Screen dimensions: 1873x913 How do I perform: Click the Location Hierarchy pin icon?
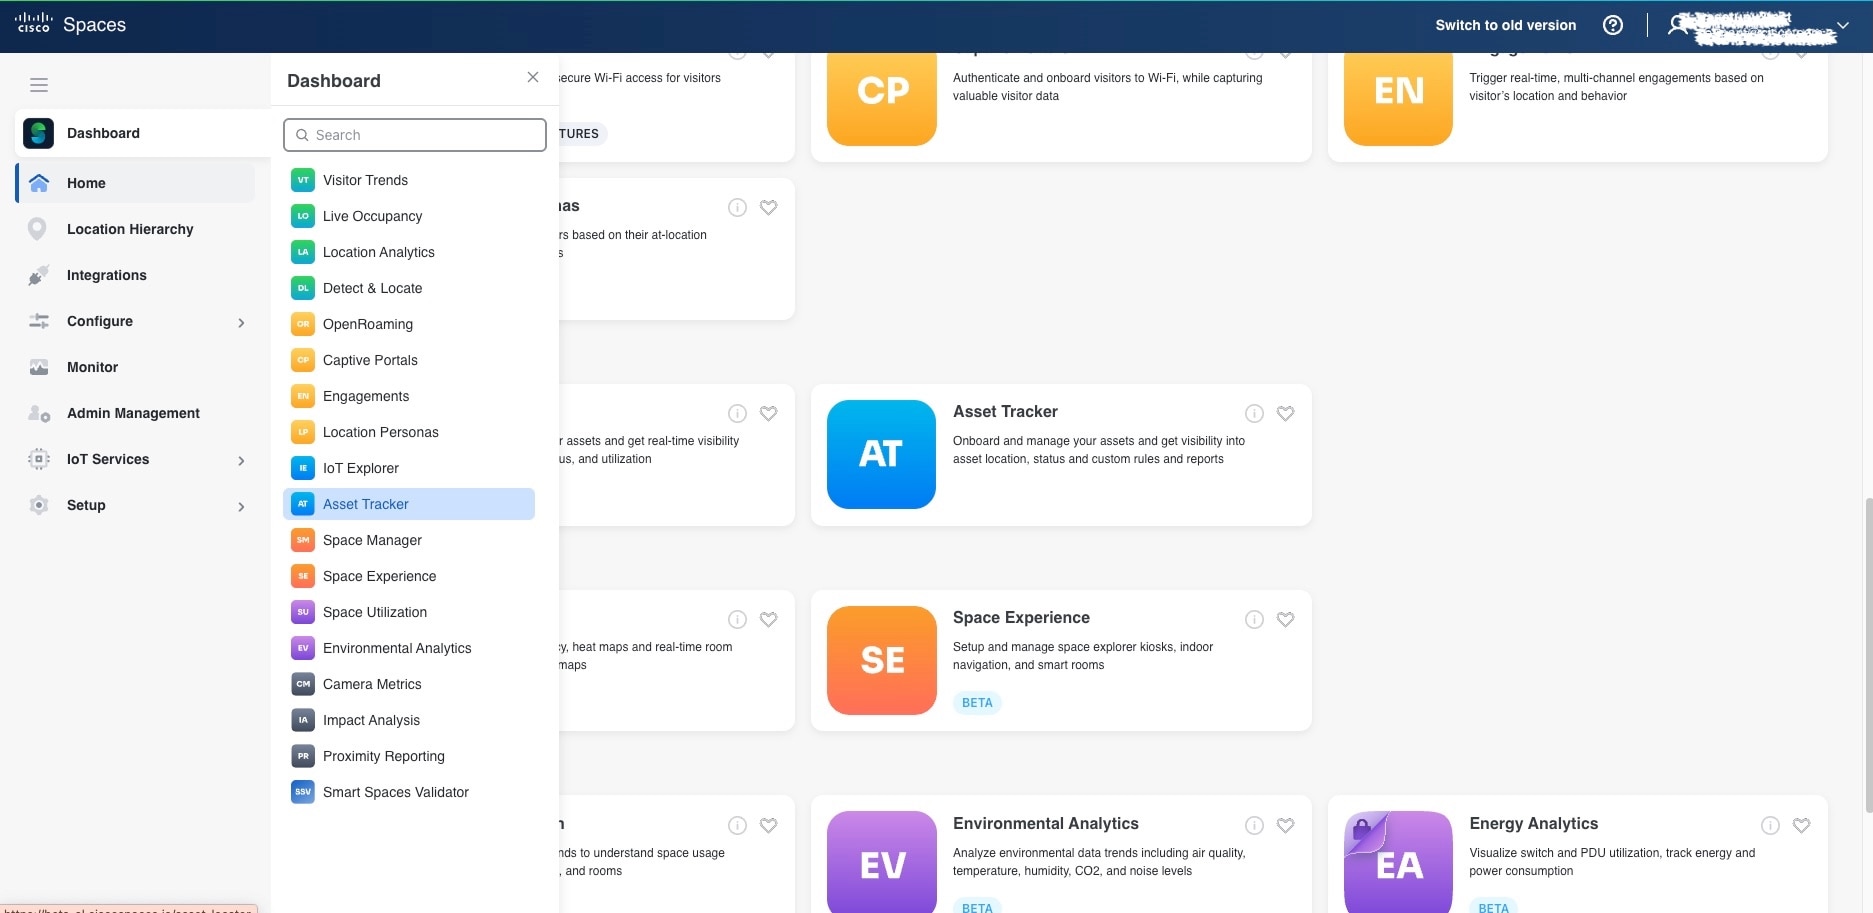tap(38, 229)
